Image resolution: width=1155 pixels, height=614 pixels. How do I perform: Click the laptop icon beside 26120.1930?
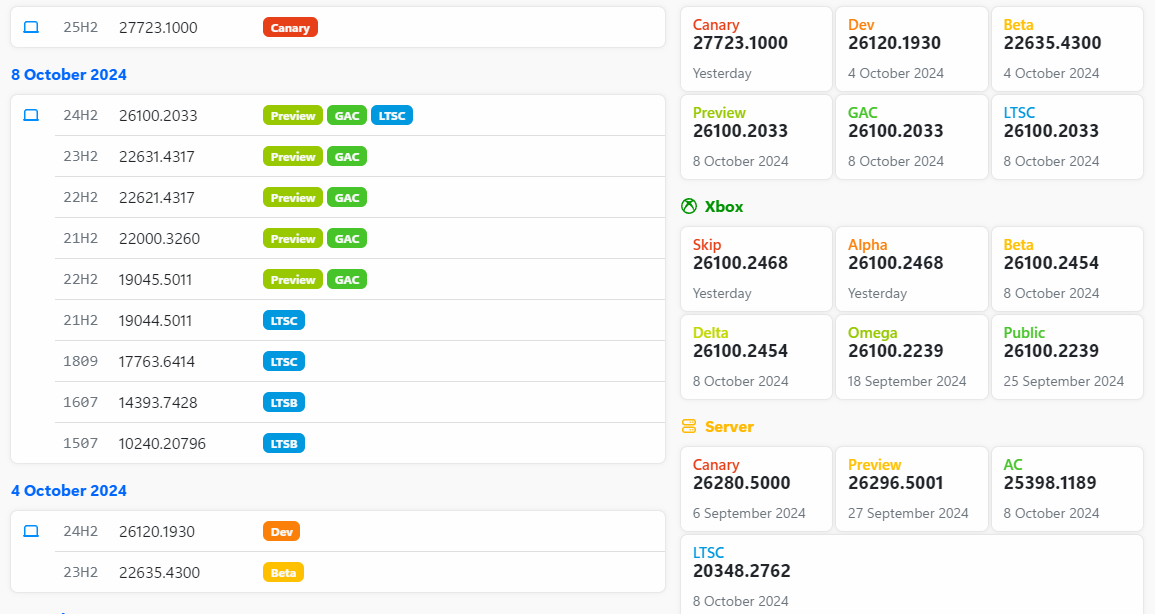tap(31, 531)
